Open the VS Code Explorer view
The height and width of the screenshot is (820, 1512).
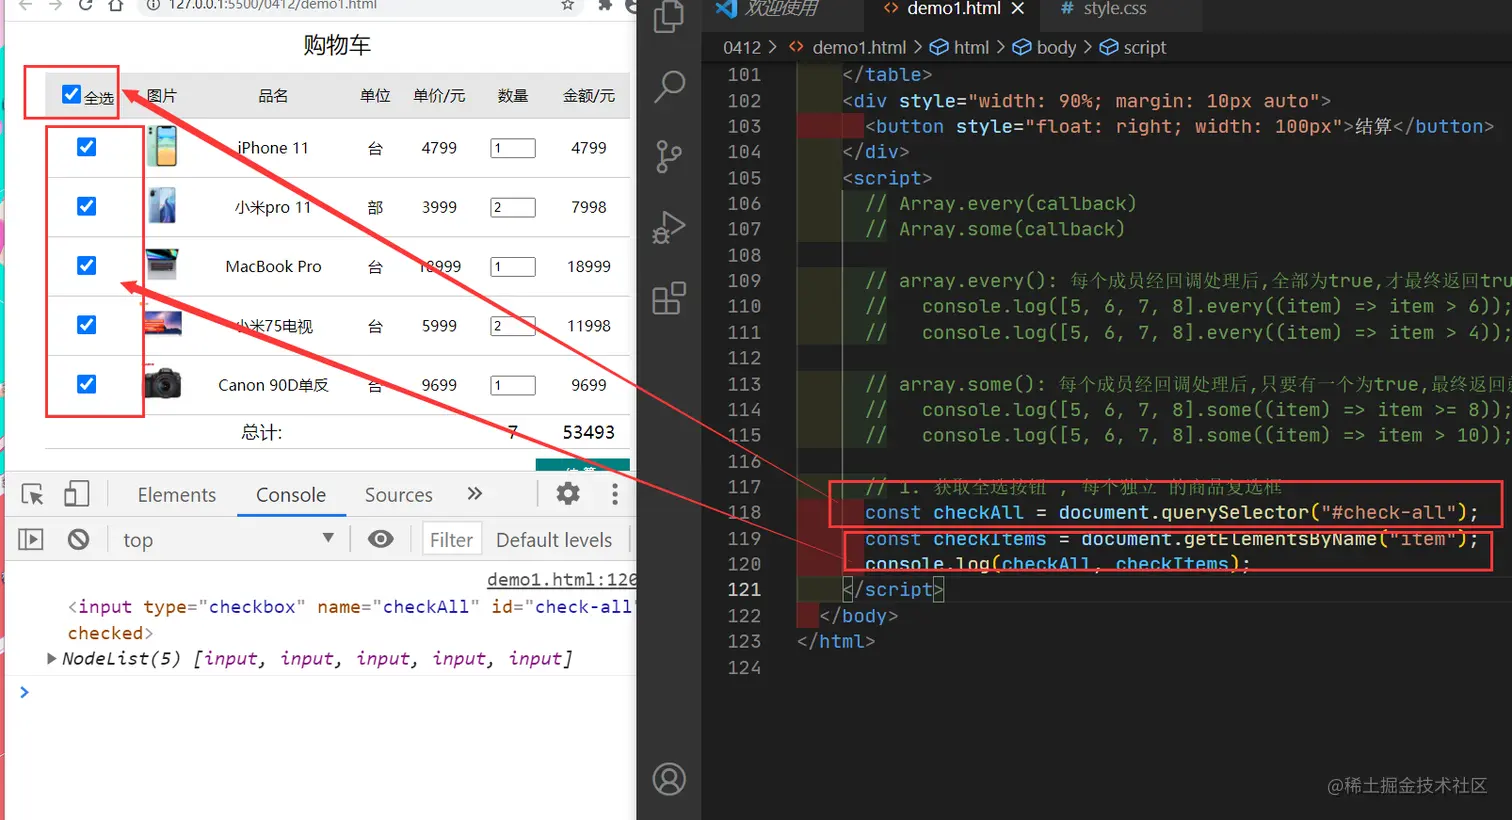[x=668, y=16]
